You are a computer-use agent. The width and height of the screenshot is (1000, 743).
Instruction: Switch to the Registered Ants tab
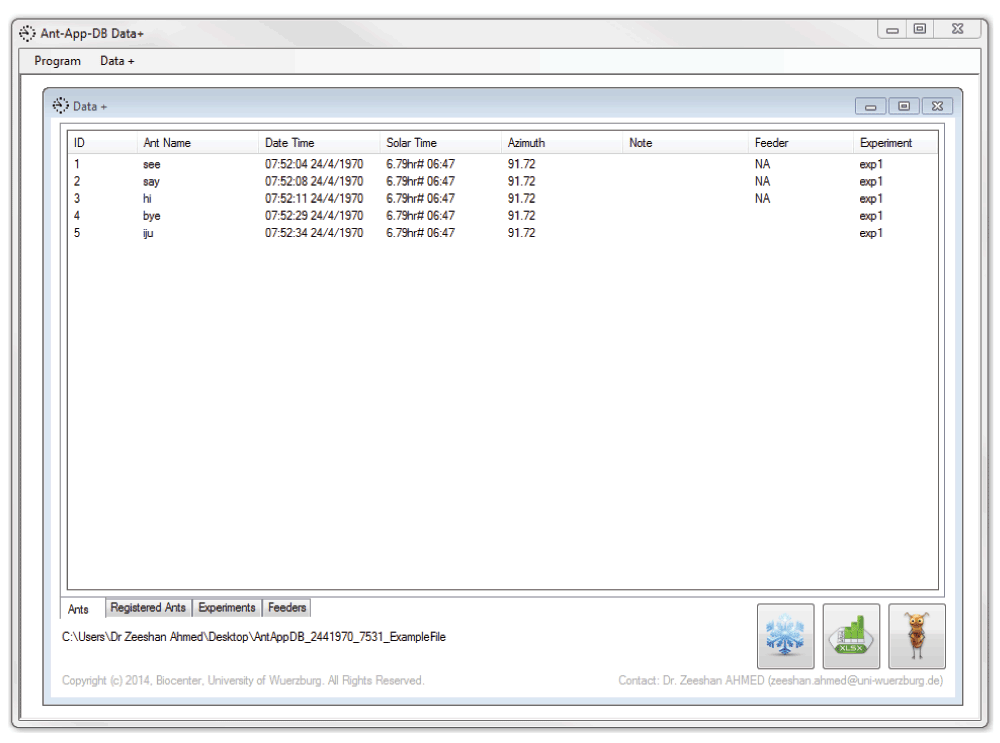pyautogui.click(x=148, y=607)
